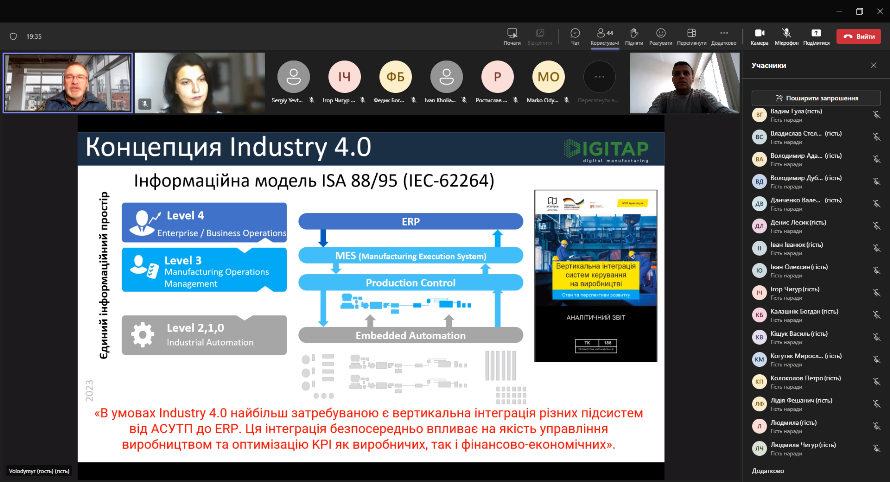Select Іван Іванюк in participants list

pos(790,246)
